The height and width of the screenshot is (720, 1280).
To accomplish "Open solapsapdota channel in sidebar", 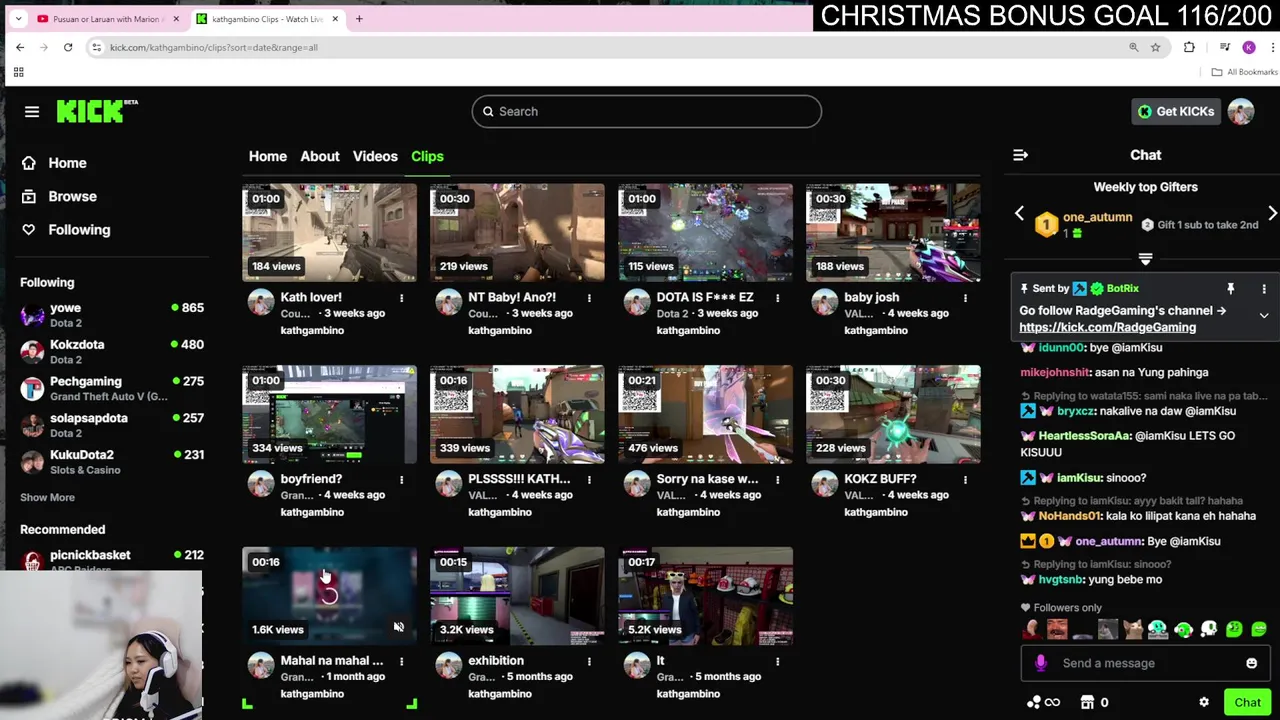I will 112,425.
